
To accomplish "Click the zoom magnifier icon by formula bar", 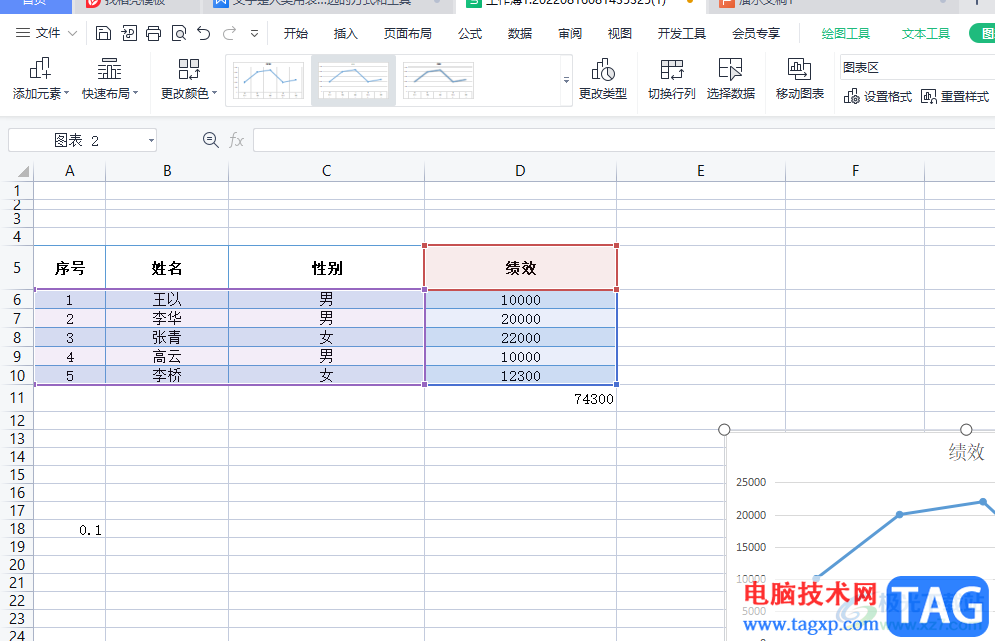I will click(211, 140).
